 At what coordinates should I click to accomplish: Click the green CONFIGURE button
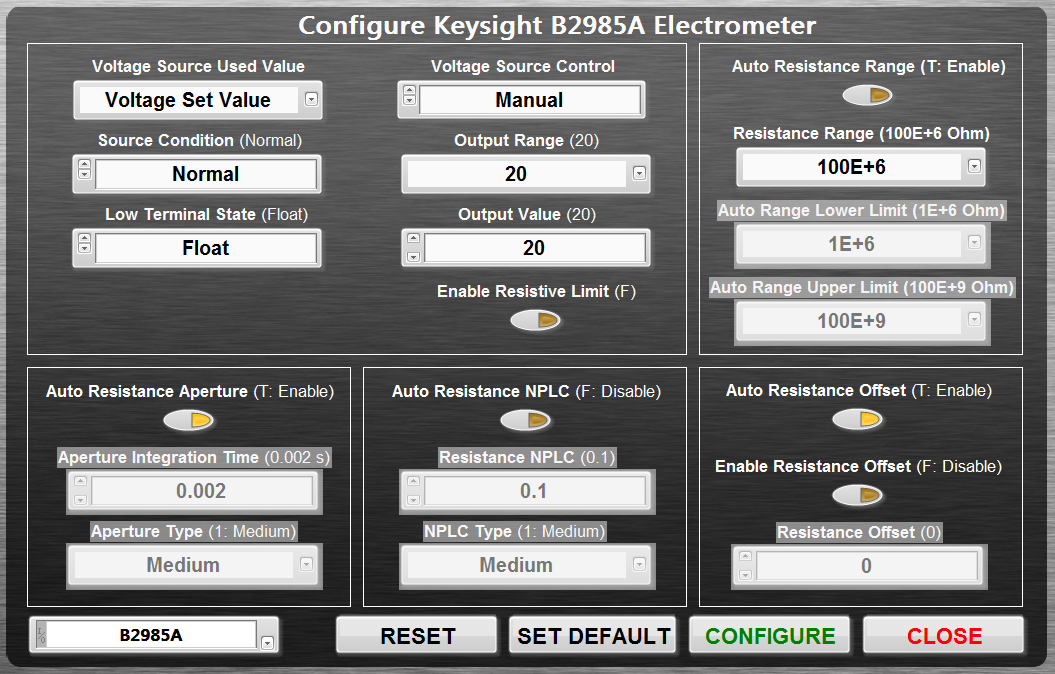pyautogui.click(x=770, y=636)
